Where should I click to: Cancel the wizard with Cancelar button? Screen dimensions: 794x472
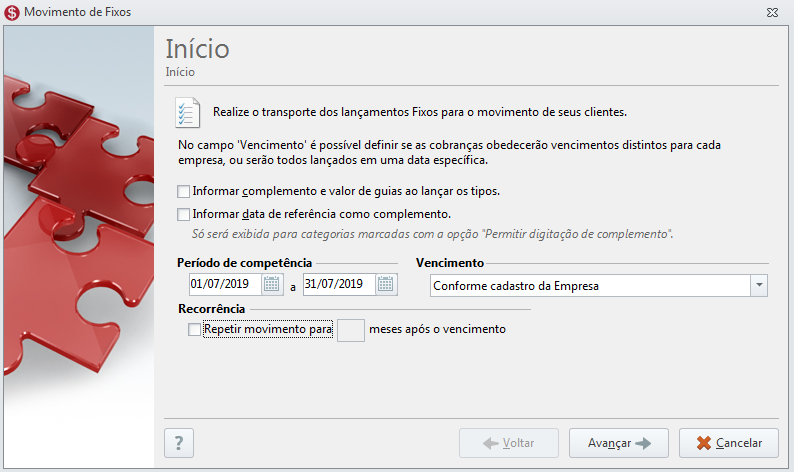[729, 443]
